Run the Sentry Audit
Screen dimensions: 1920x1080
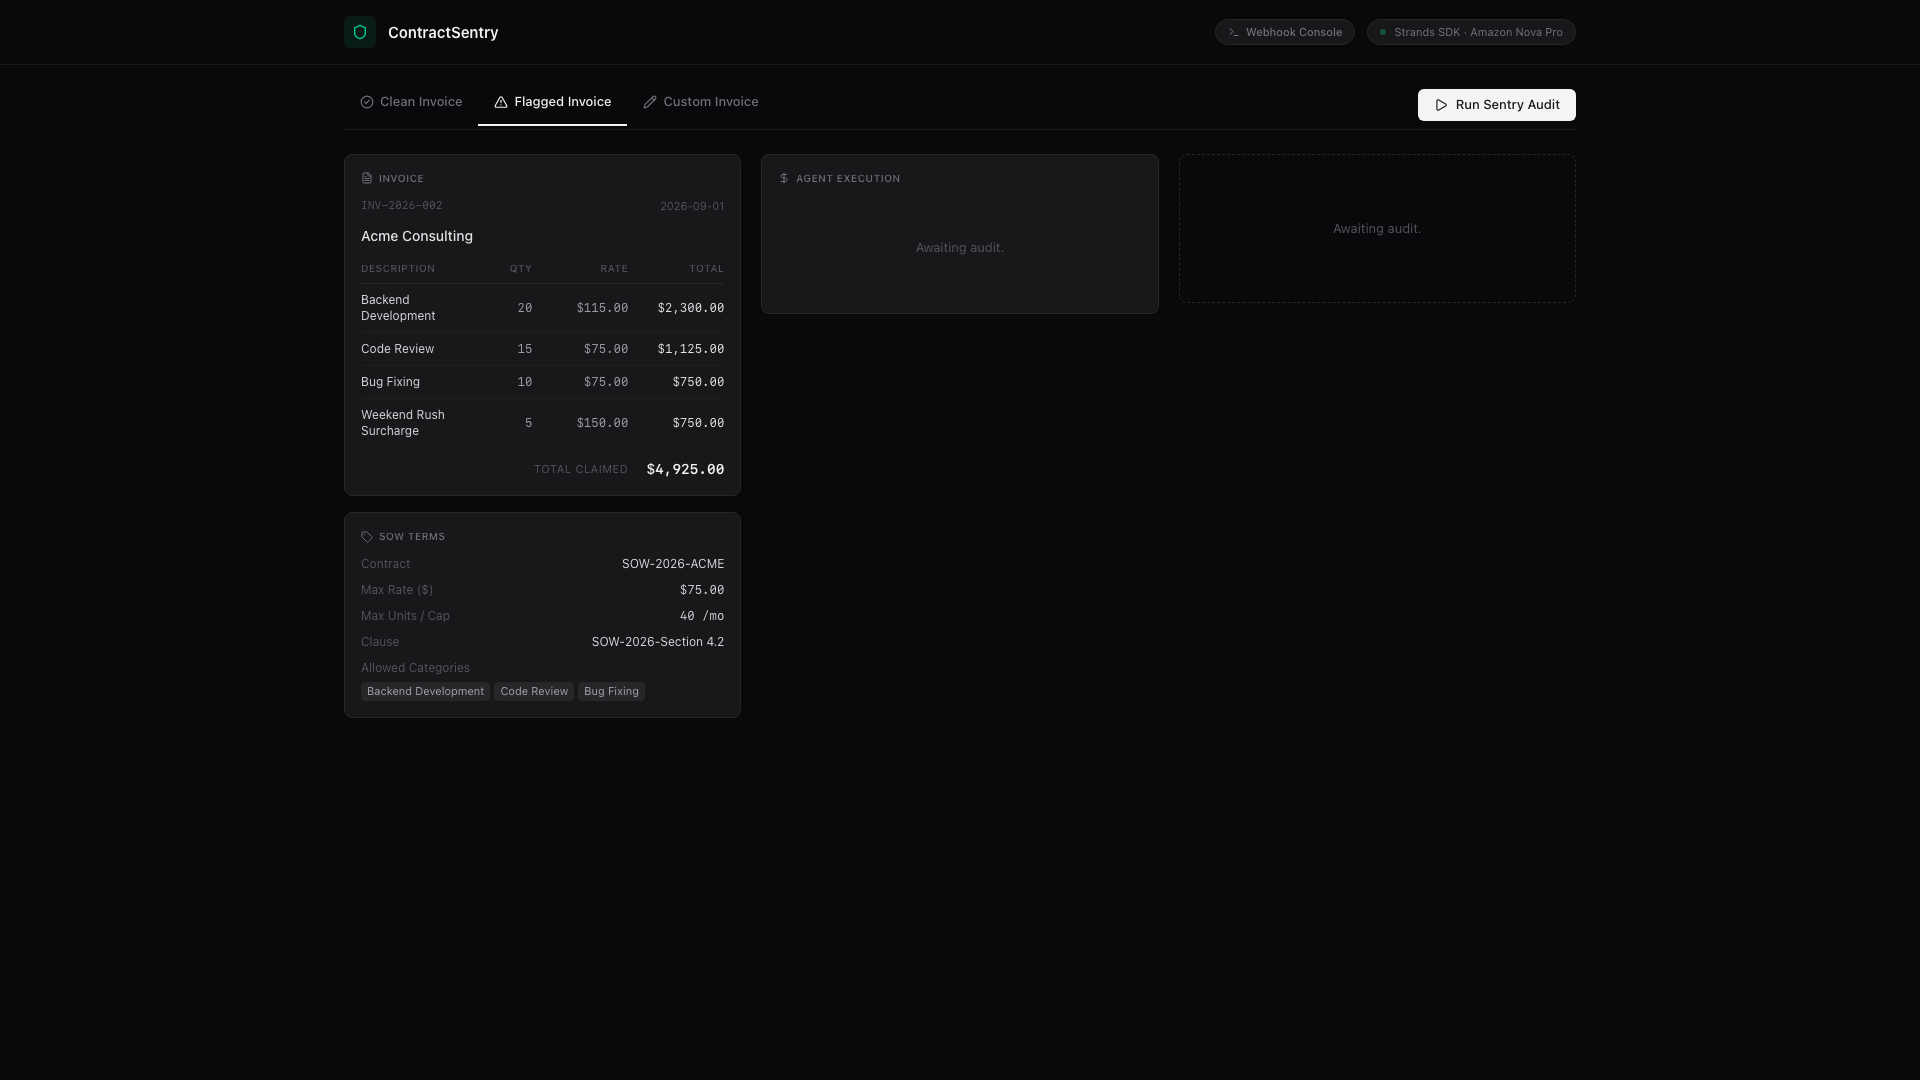point(1496,105)
